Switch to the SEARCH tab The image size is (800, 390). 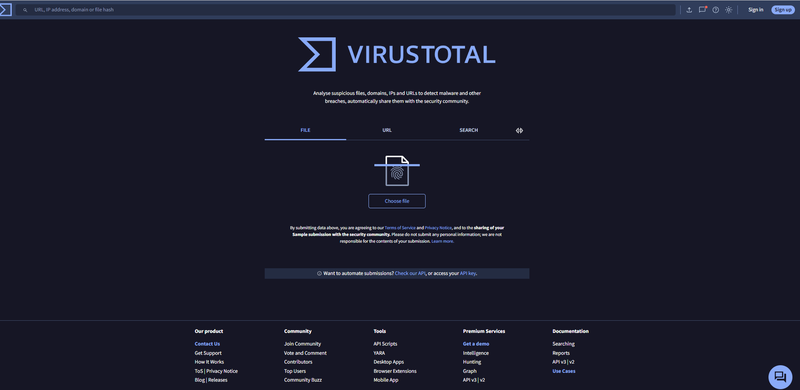coord(468,130)
